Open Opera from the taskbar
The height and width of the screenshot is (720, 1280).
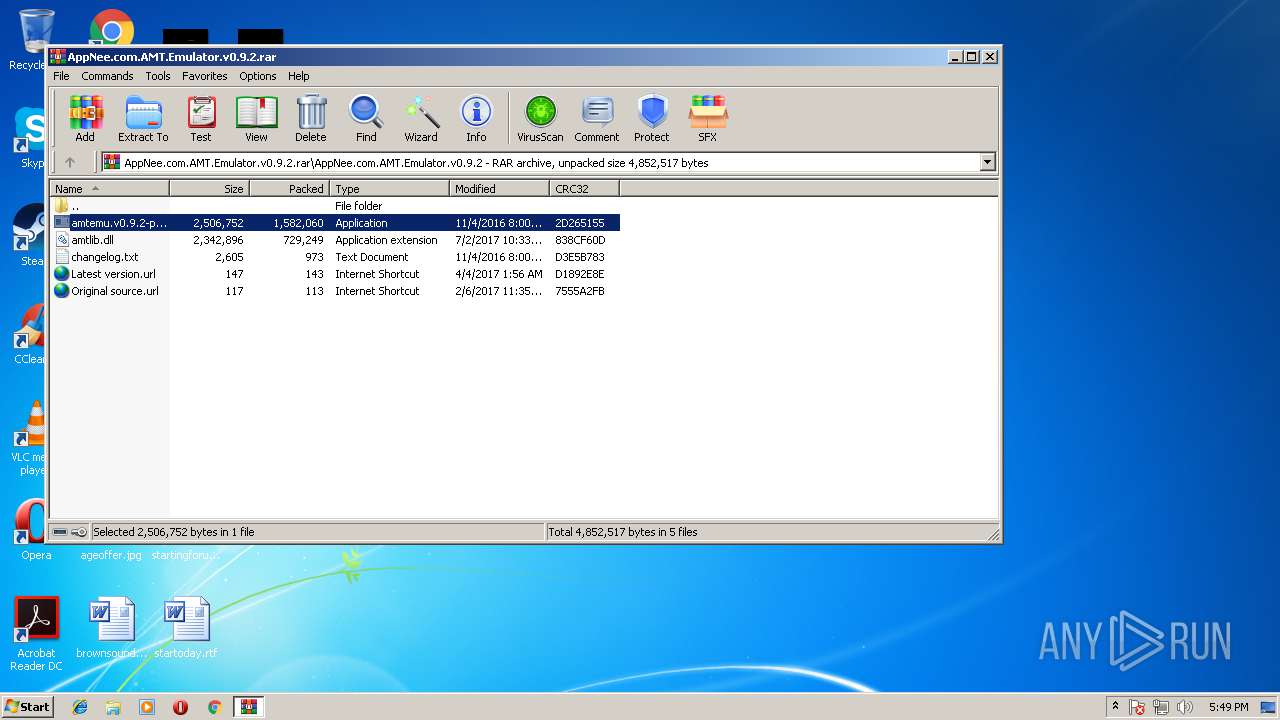click(x=180, y=707)
